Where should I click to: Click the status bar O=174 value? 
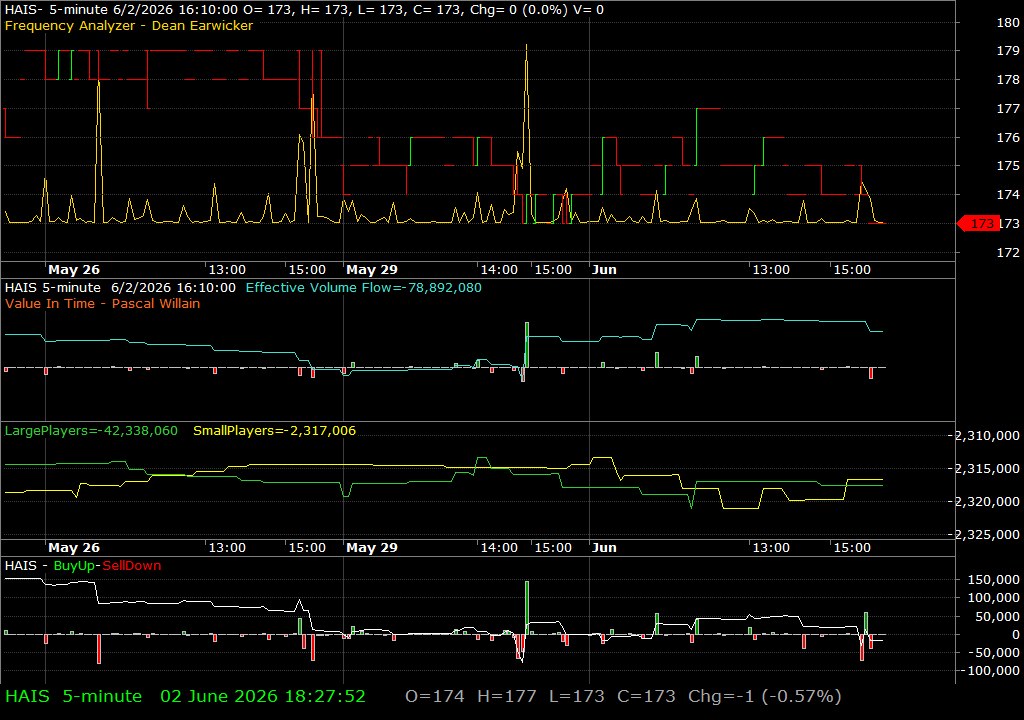click(434, 696)
